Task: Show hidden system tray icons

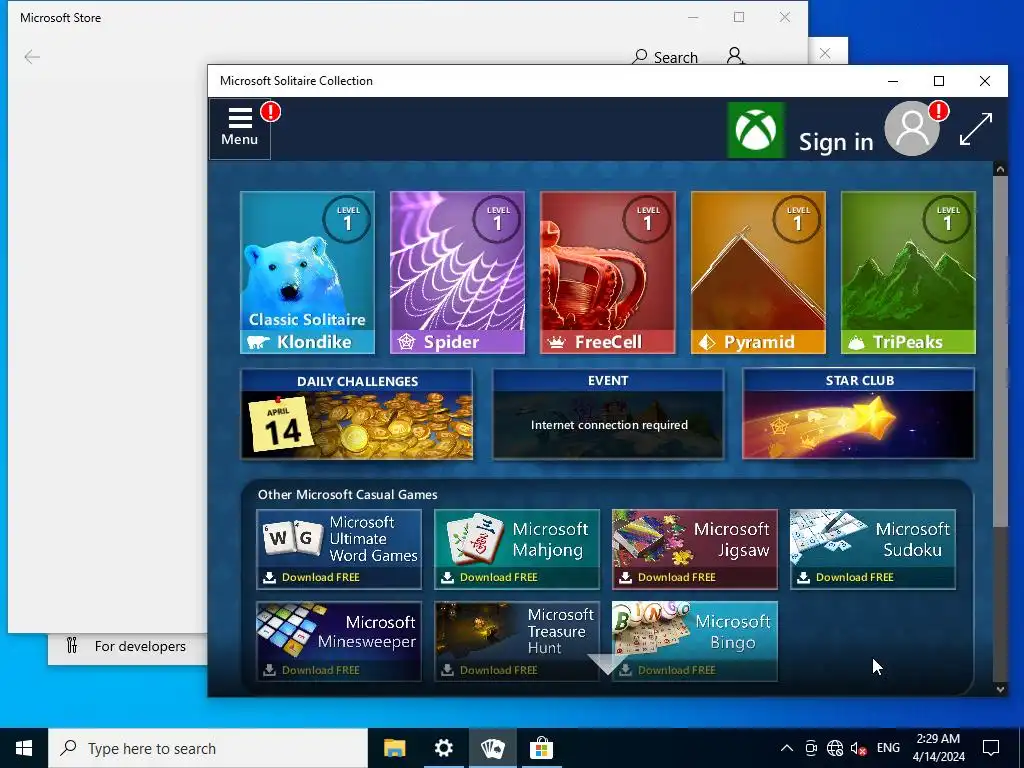Action: coord(787,748)
